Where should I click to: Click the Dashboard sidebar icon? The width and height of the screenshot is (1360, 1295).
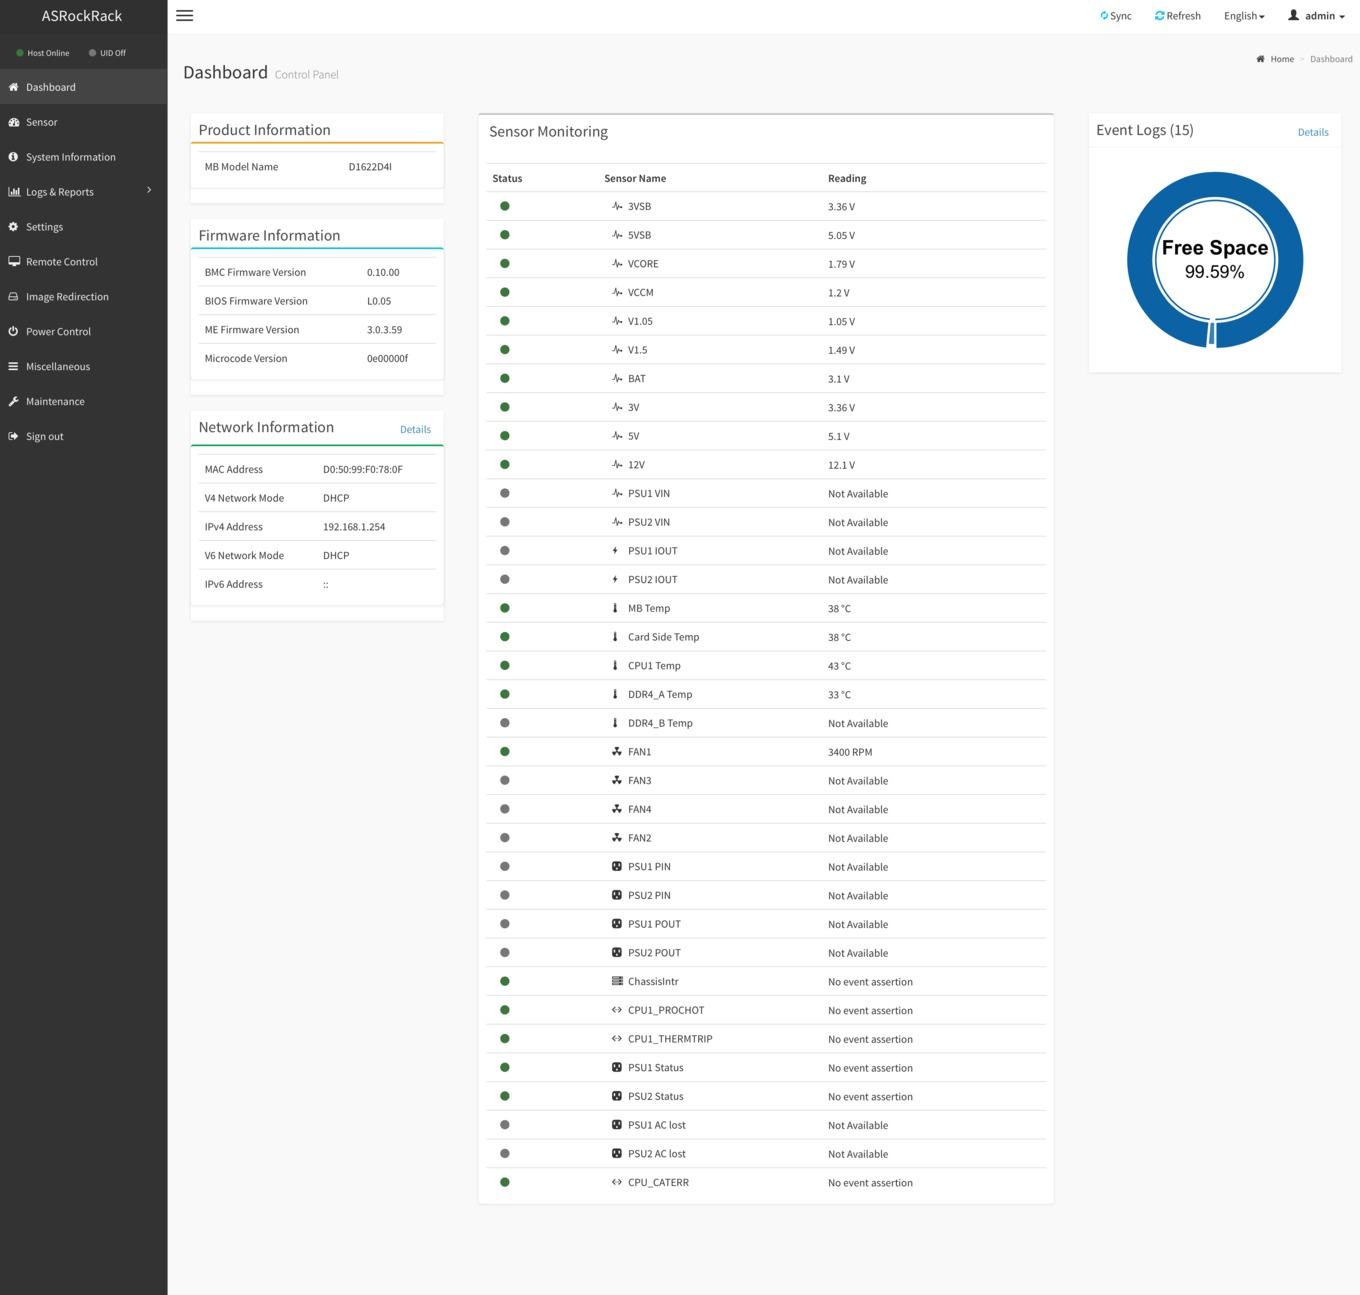coord(13,87)
